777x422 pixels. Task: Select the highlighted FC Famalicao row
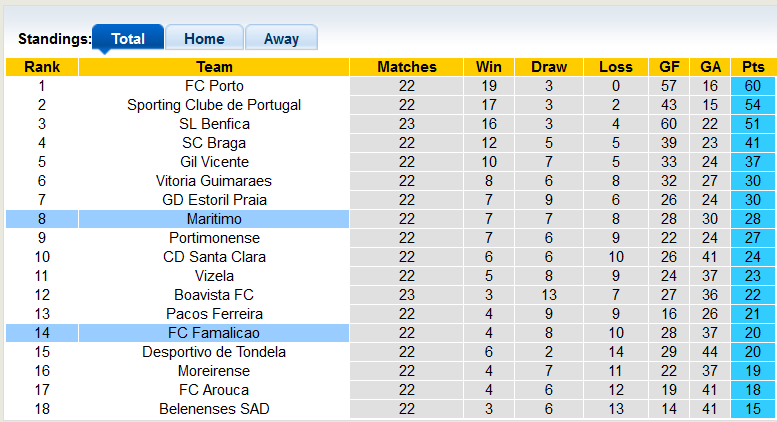pos(214,333)
